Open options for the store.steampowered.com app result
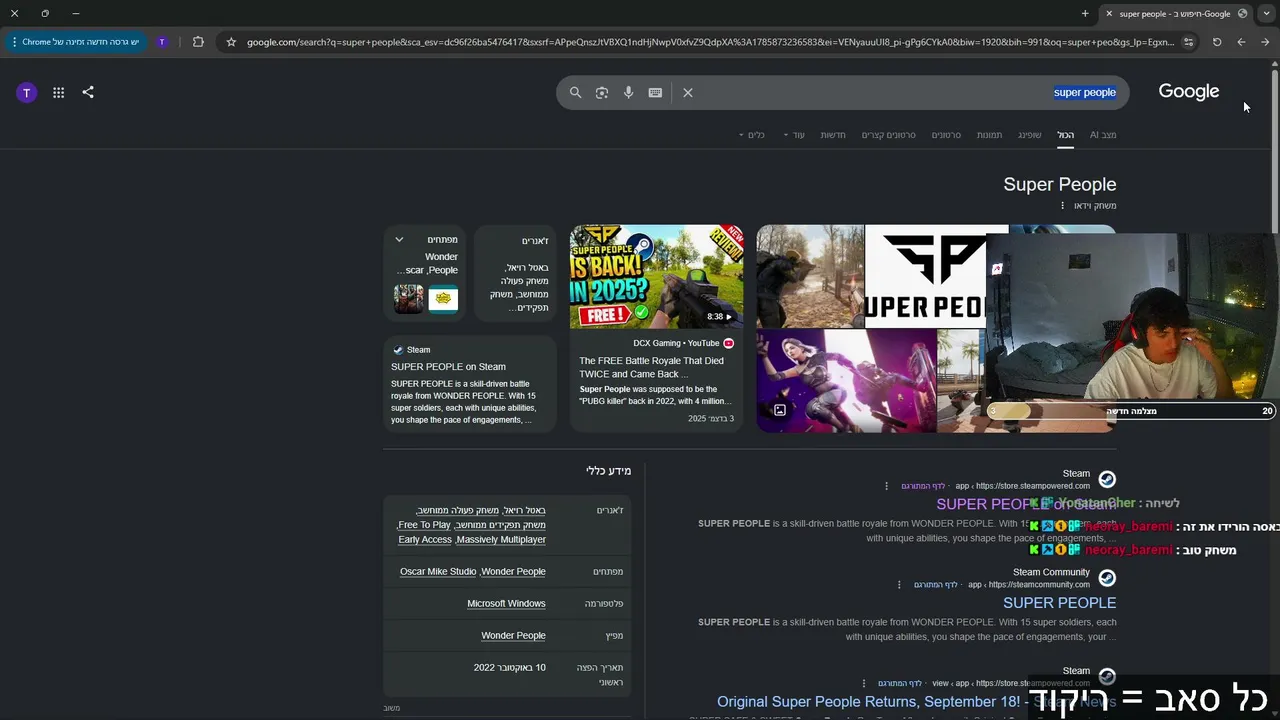The image size is (1280, 720). (886, 486)
